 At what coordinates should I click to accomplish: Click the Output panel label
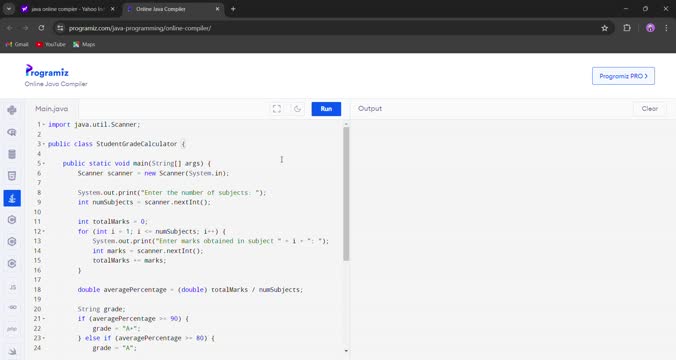[370, 109]
